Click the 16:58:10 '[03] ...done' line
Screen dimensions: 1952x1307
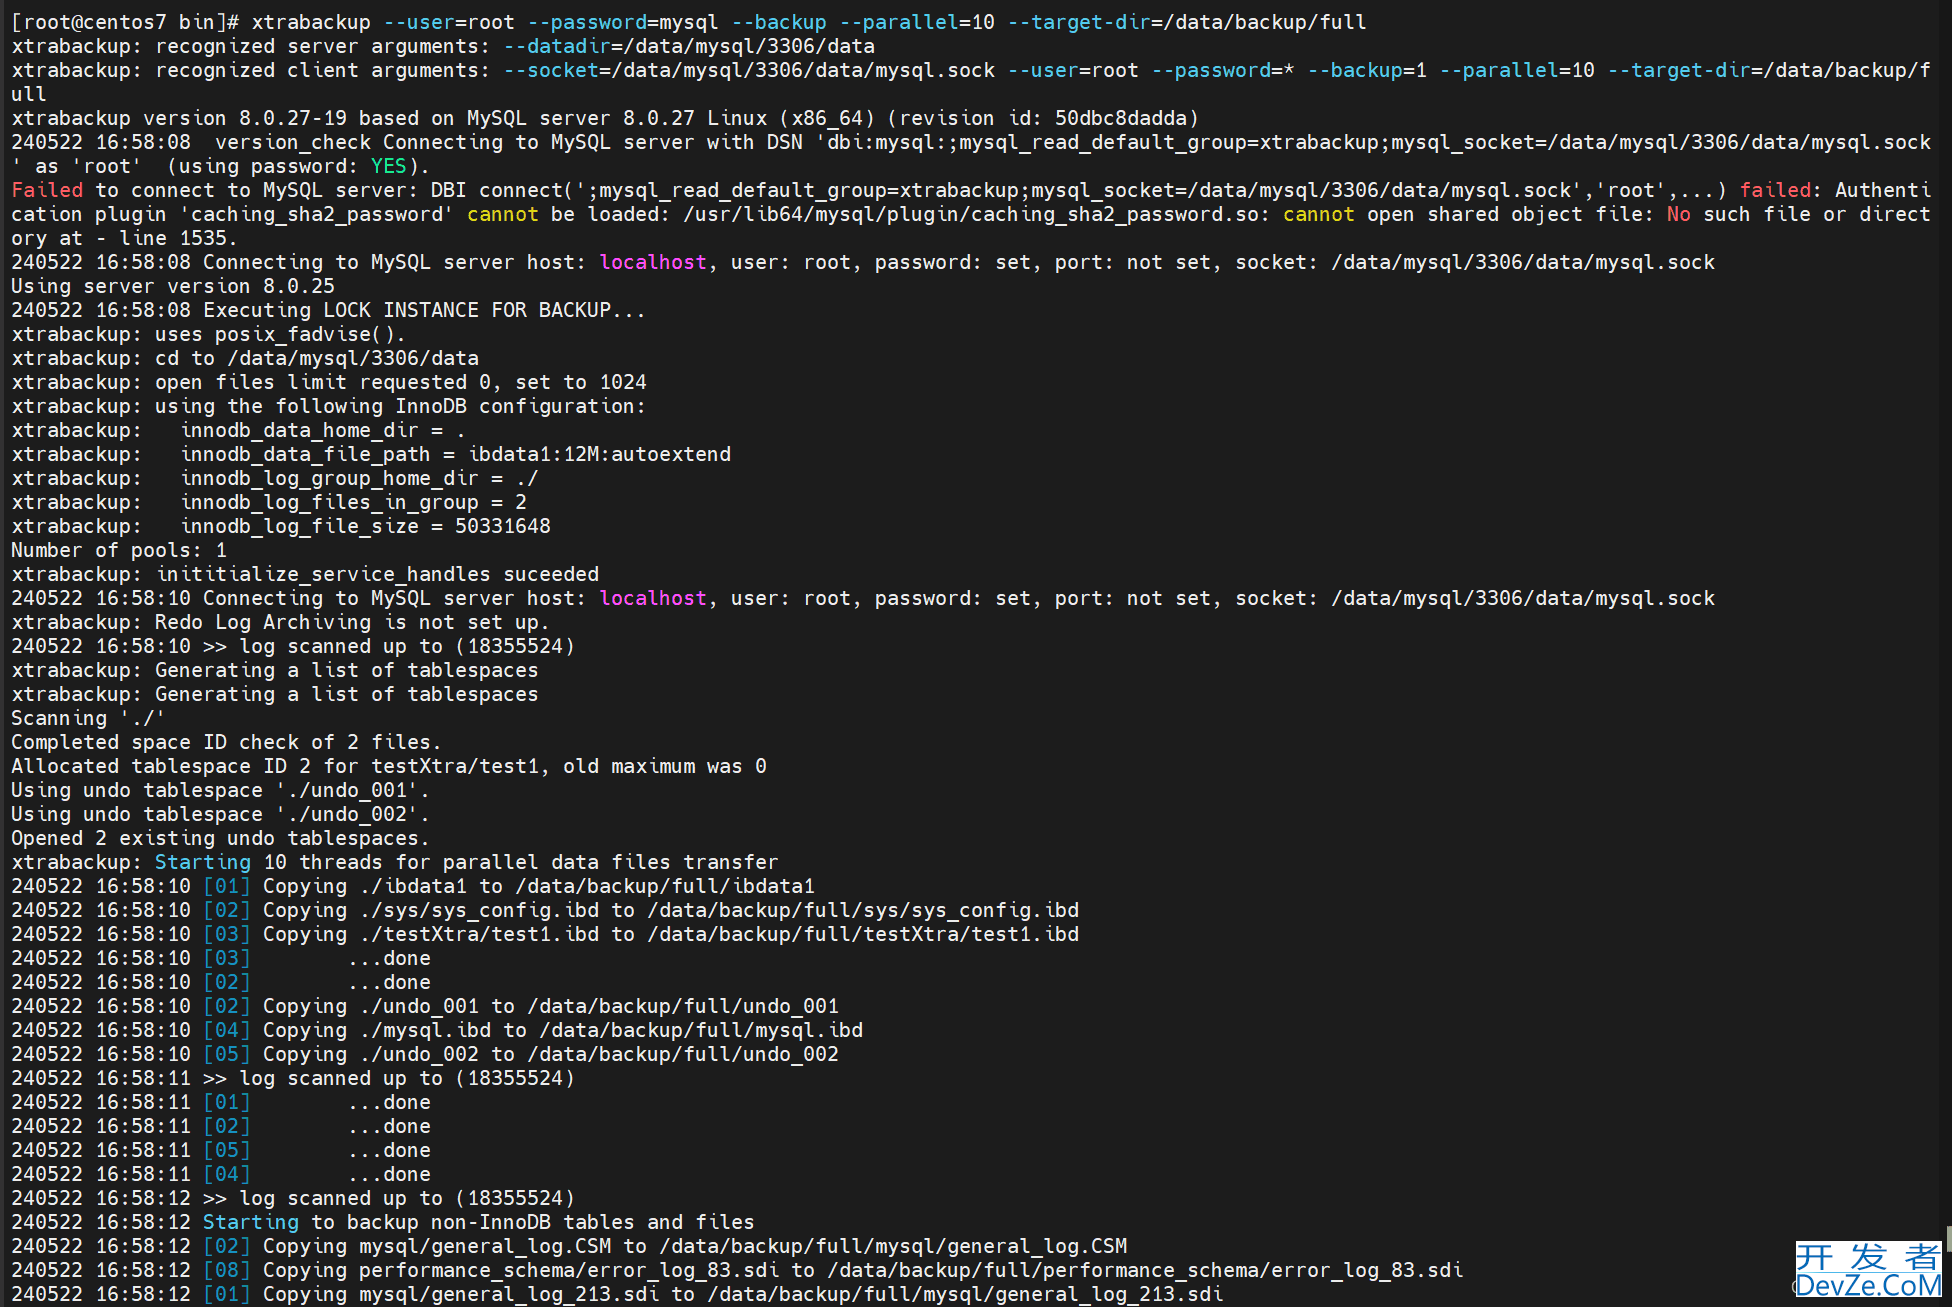pos(221,958)
